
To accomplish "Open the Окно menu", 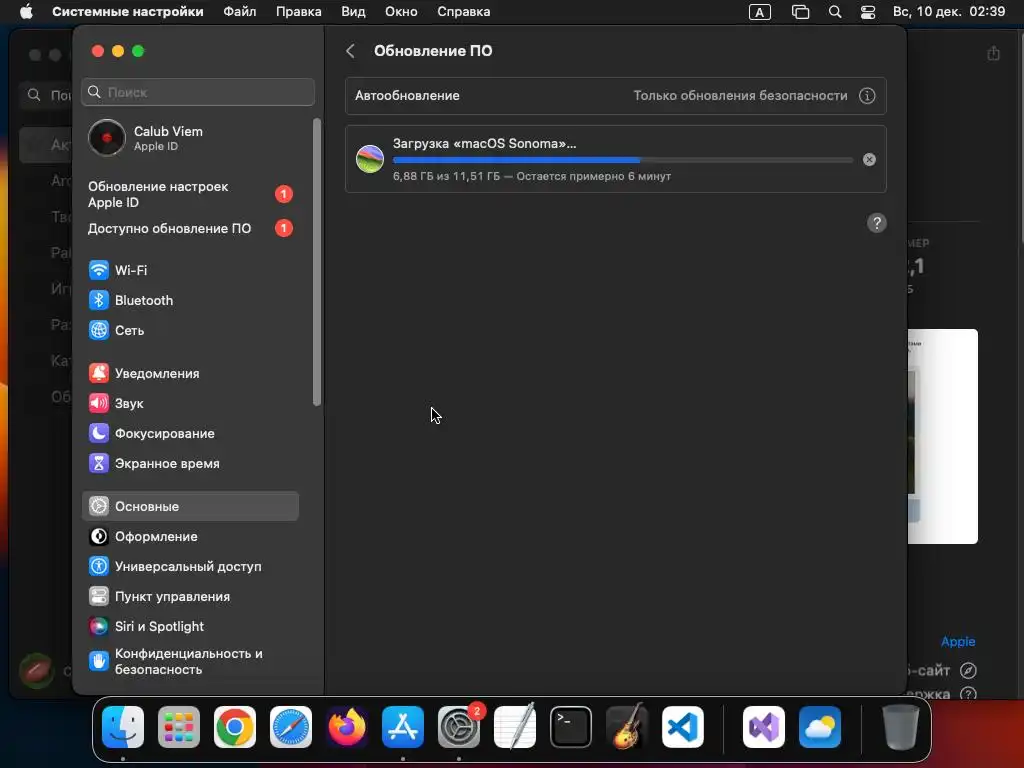I will (x=401, y=12).
